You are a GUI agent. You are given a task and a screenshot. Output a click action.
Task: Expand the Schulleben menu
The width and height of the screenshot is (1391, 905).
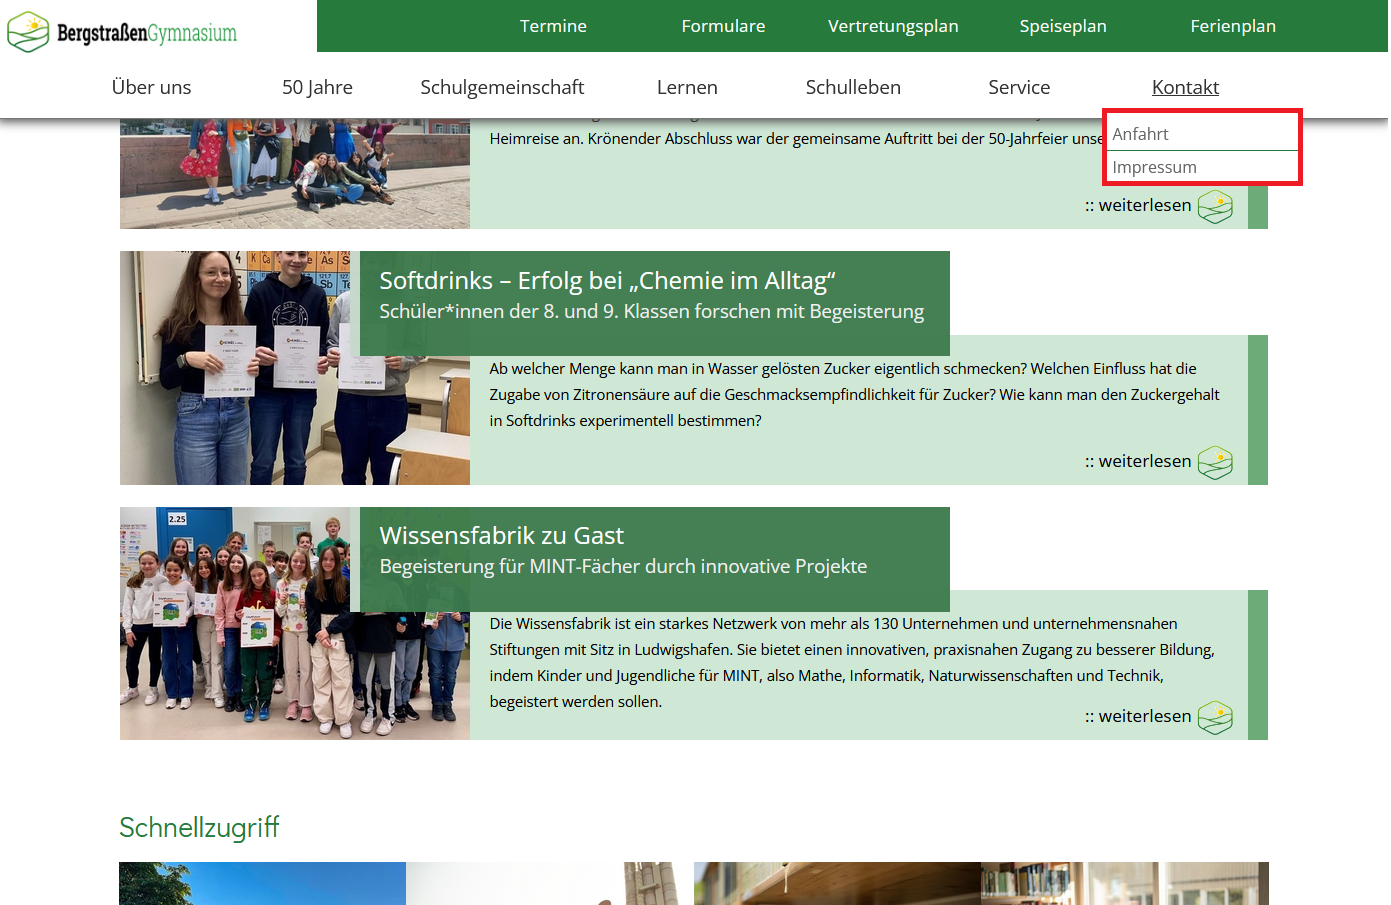point(853,87)
